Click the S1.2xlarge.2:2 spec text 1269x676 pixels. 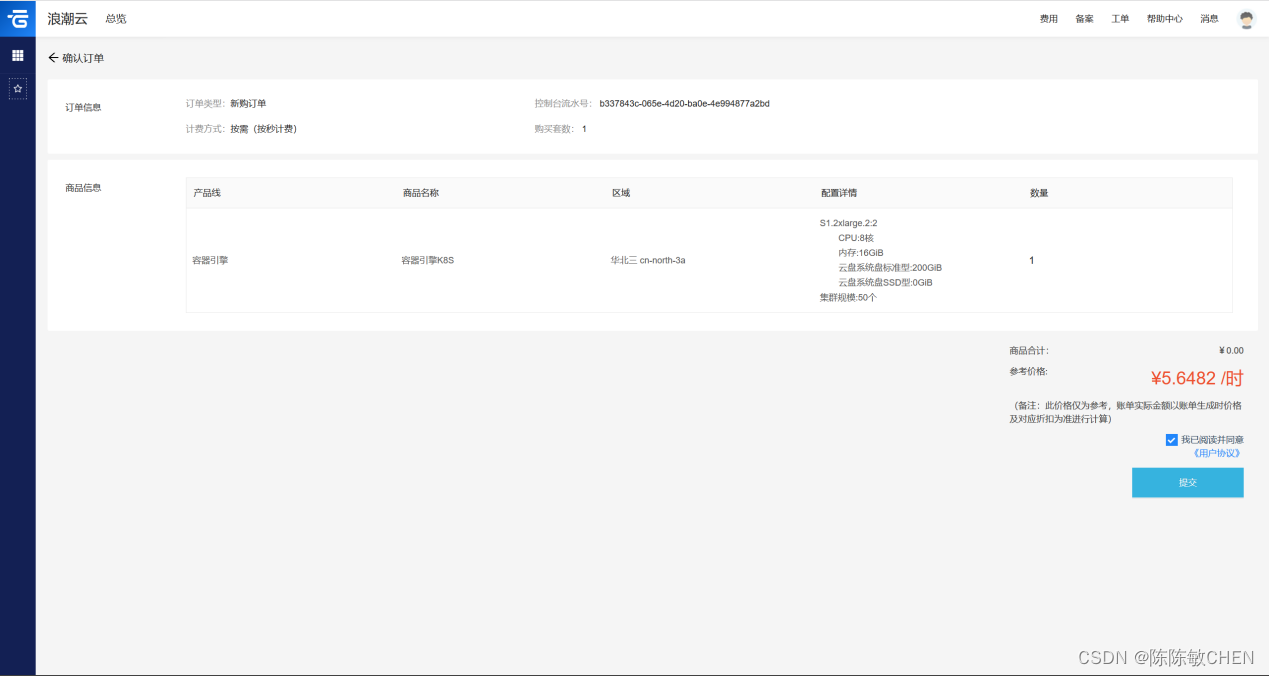[x=848, y=223]
